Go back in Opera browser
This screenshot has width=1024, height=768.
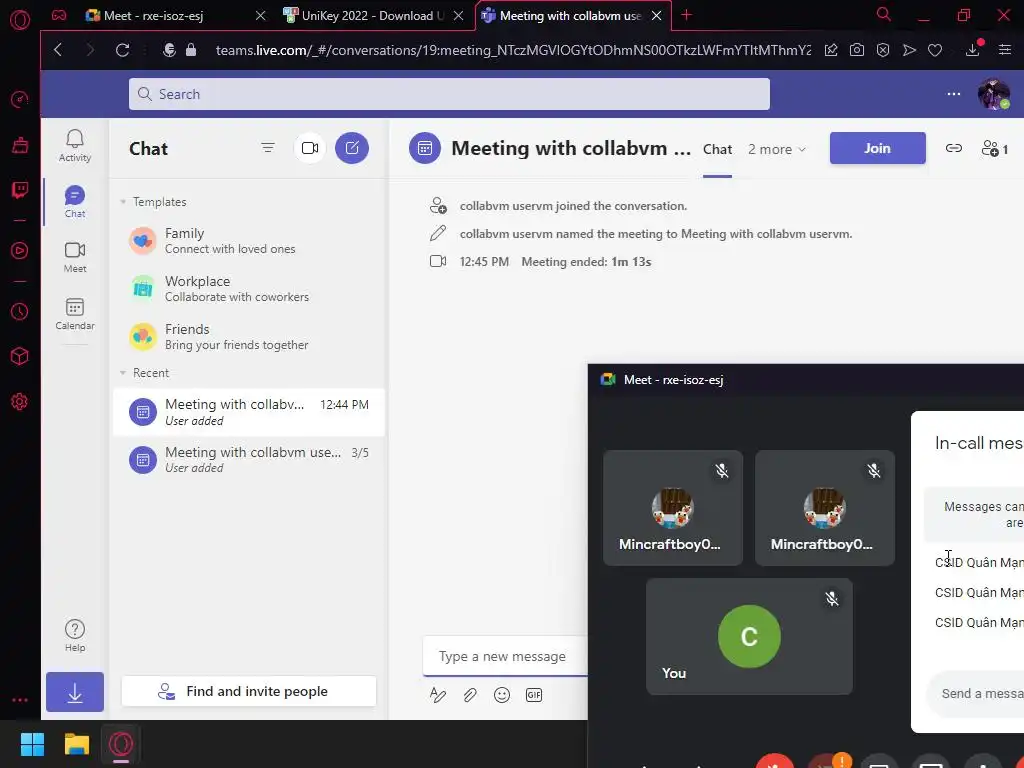coord(58,50)
